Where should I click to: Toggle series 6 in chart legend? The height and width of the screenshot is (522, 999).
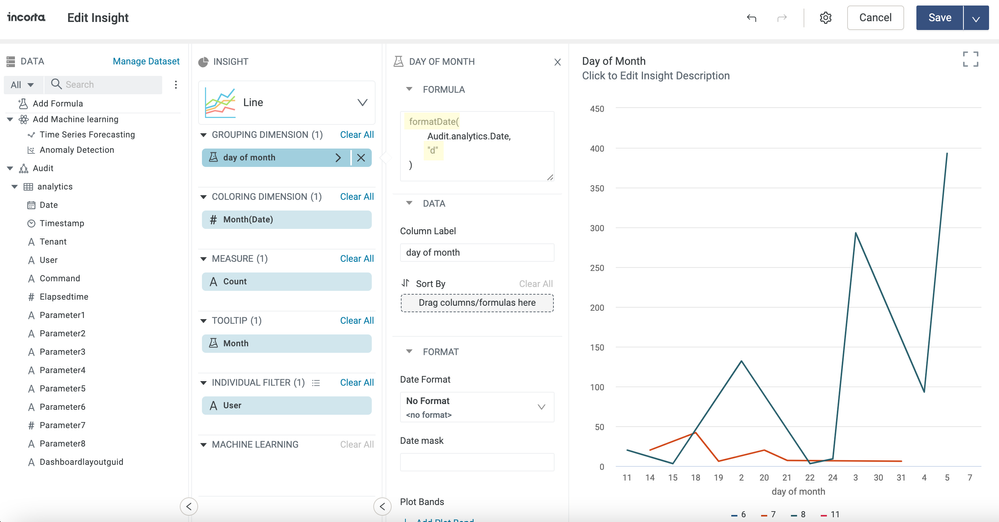click(x=739, y=514)
